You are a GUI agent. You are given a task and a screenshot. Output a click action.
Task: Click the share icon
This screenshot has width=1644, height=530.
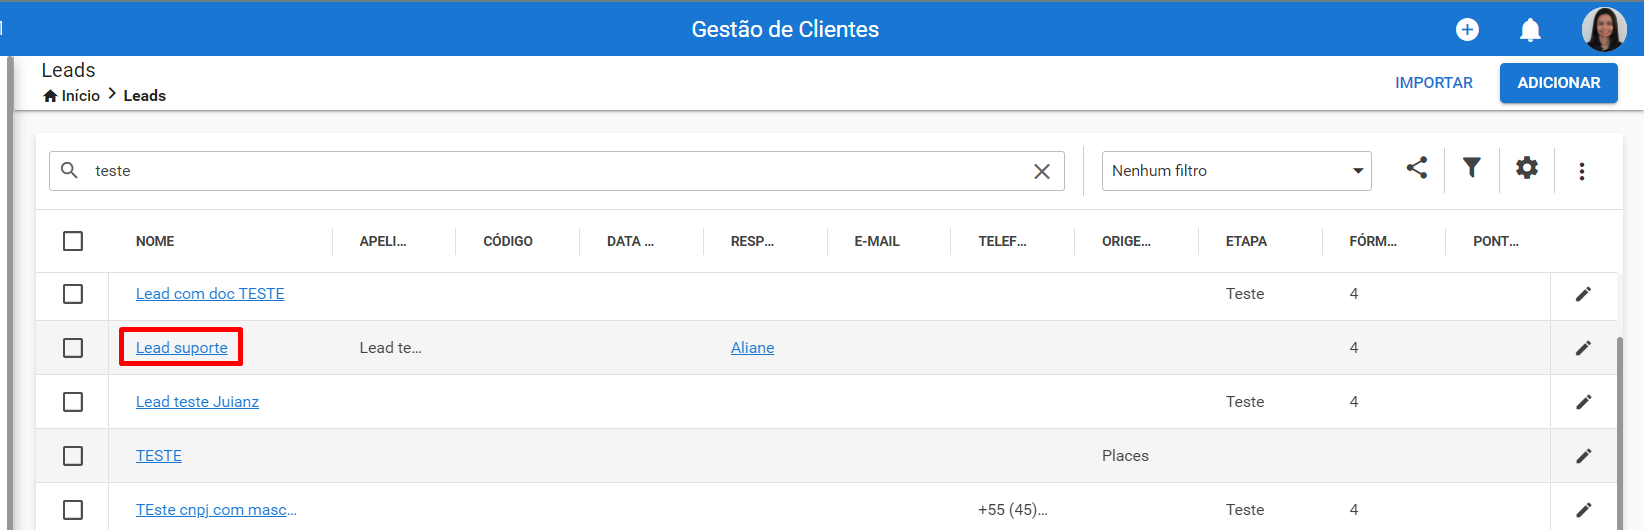tap(1417, 168)
